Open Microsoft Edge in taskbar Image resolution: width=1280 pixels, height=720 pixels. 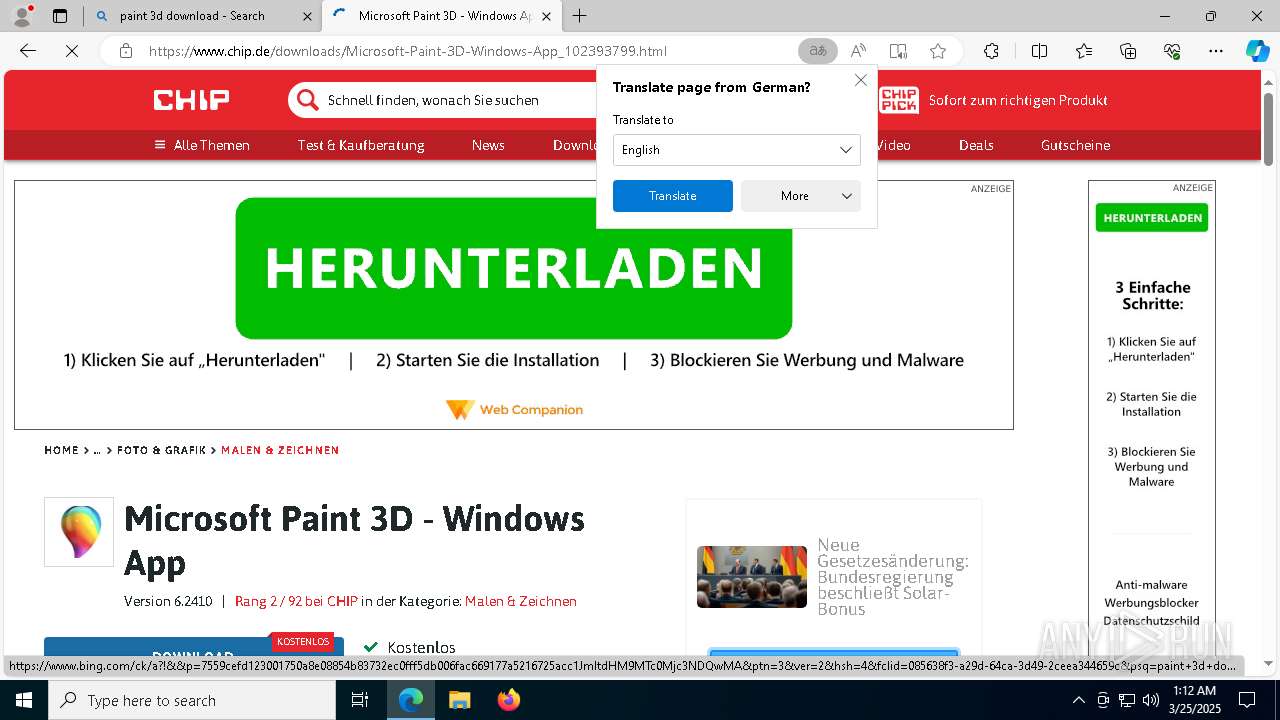[411, 700]
